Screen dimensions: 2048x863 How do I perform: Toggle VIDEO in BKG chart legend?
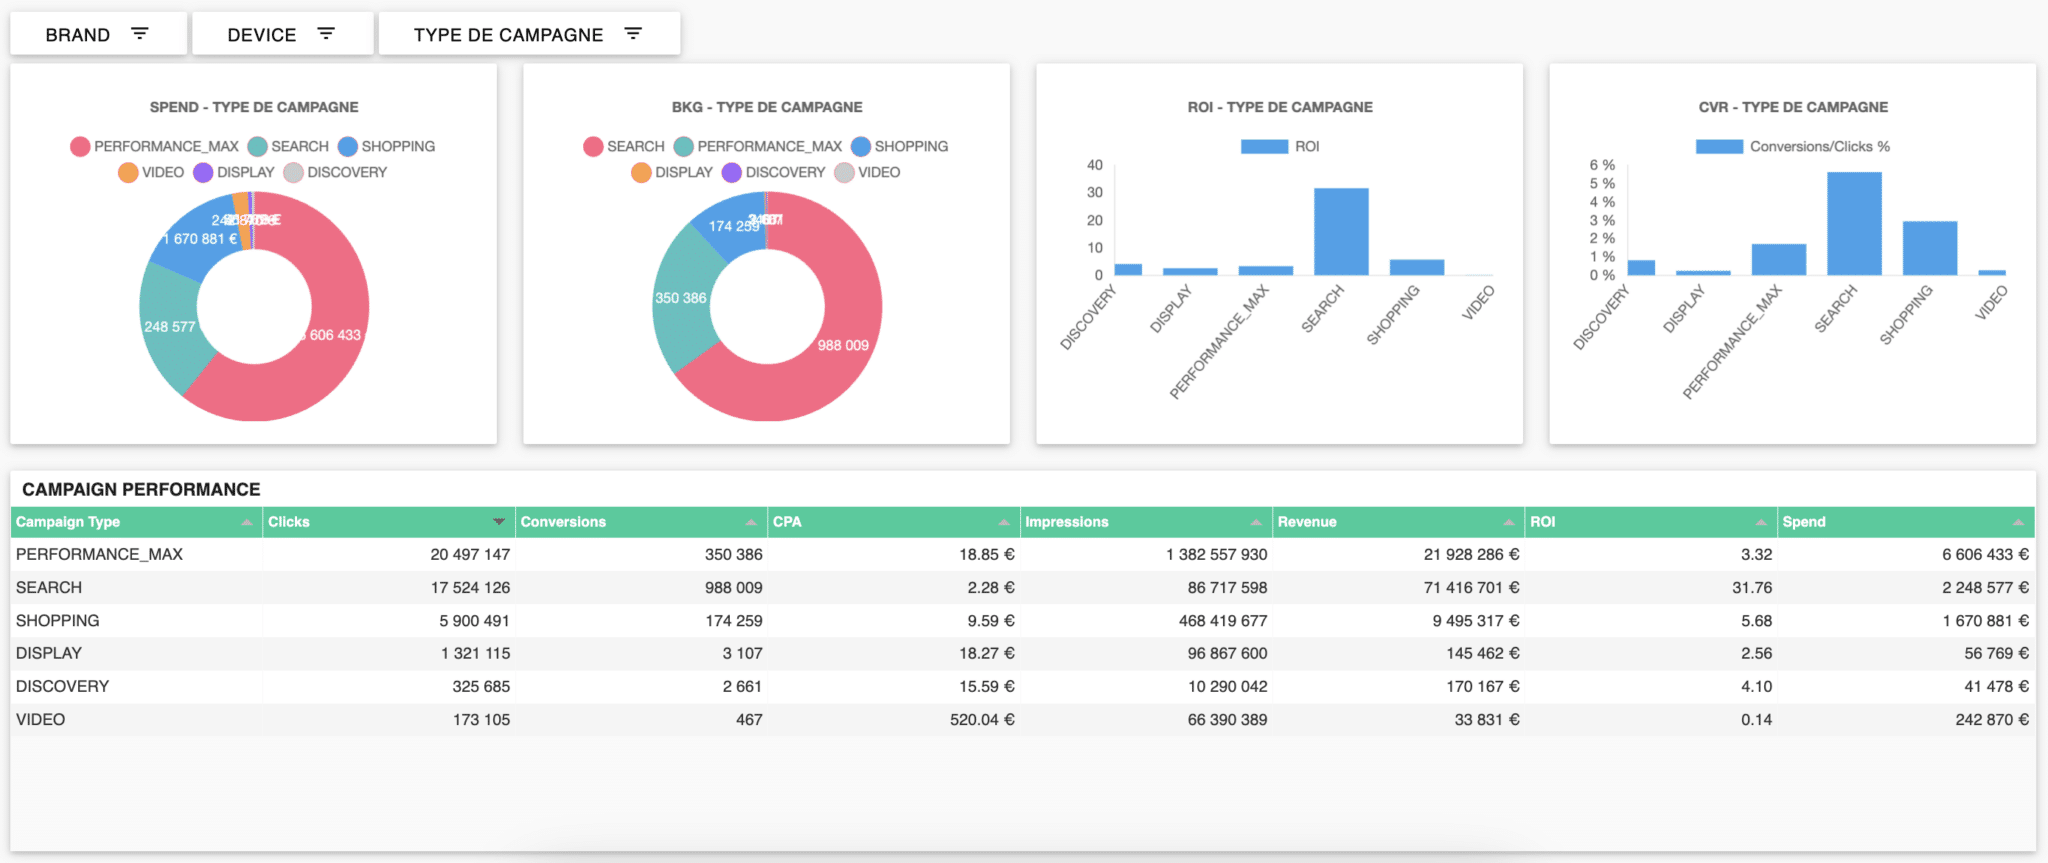868,172
